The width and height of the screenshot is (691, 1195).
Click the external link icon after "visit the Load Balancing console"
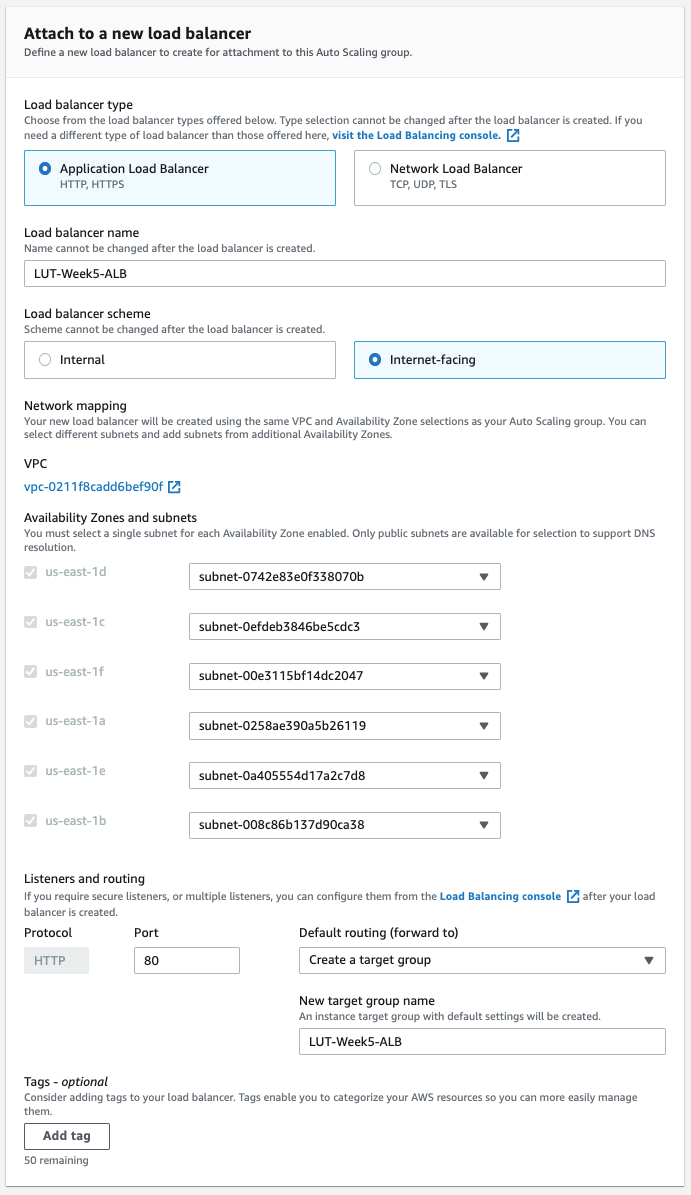[513, 135]
